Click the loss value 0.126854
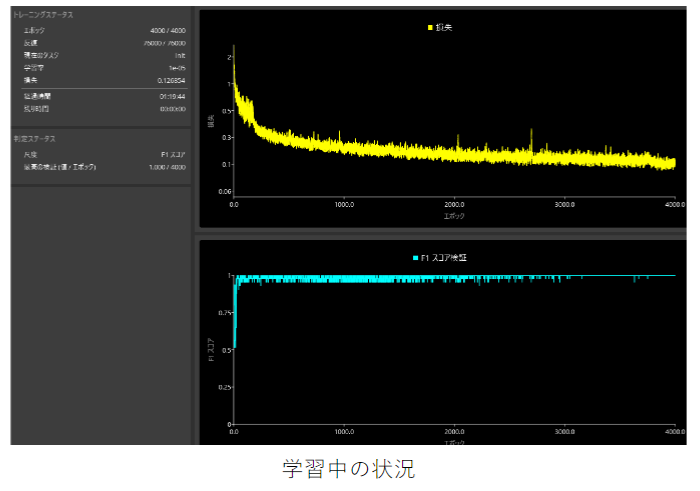This screenshot has width=700, height=491. (x=169, y=79)
